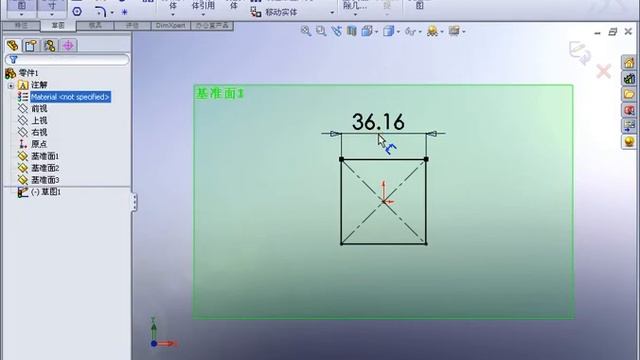Open the Design Library task pane
The height and width of the screenshot is (360, 640).
click(x=629, y=78)
